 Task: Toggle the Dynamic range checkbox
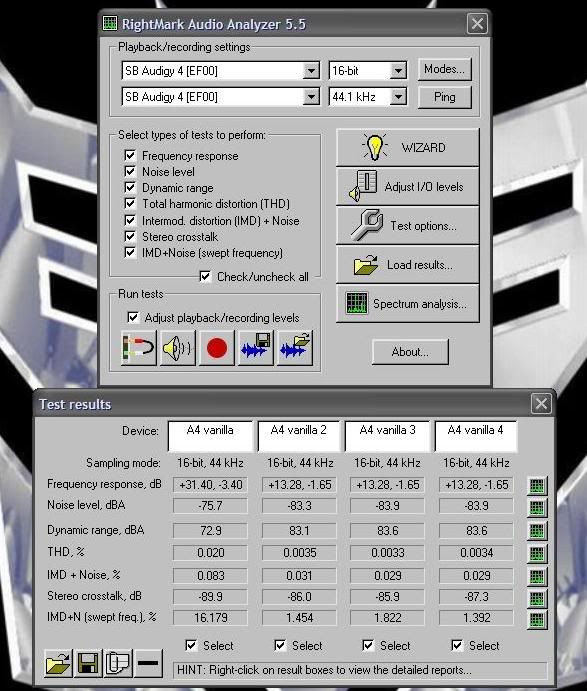[130, 187]
